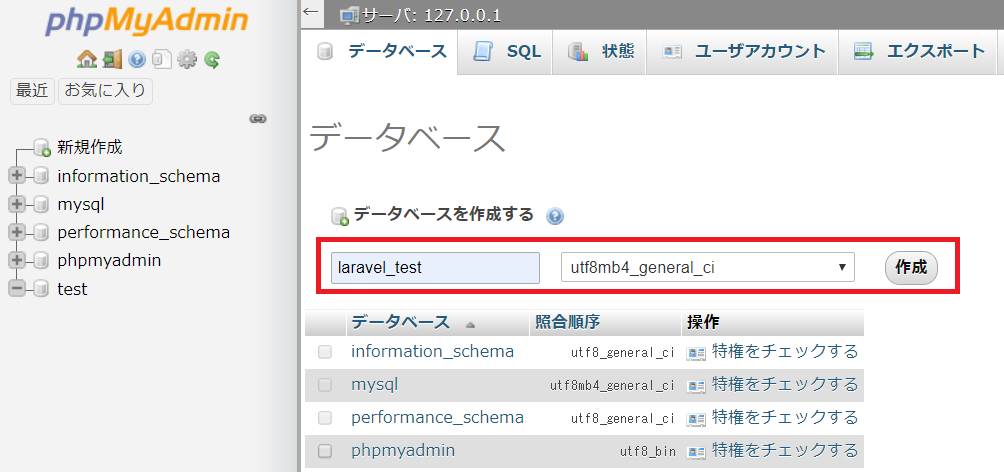Open the 状態 tab

[600, 51]
